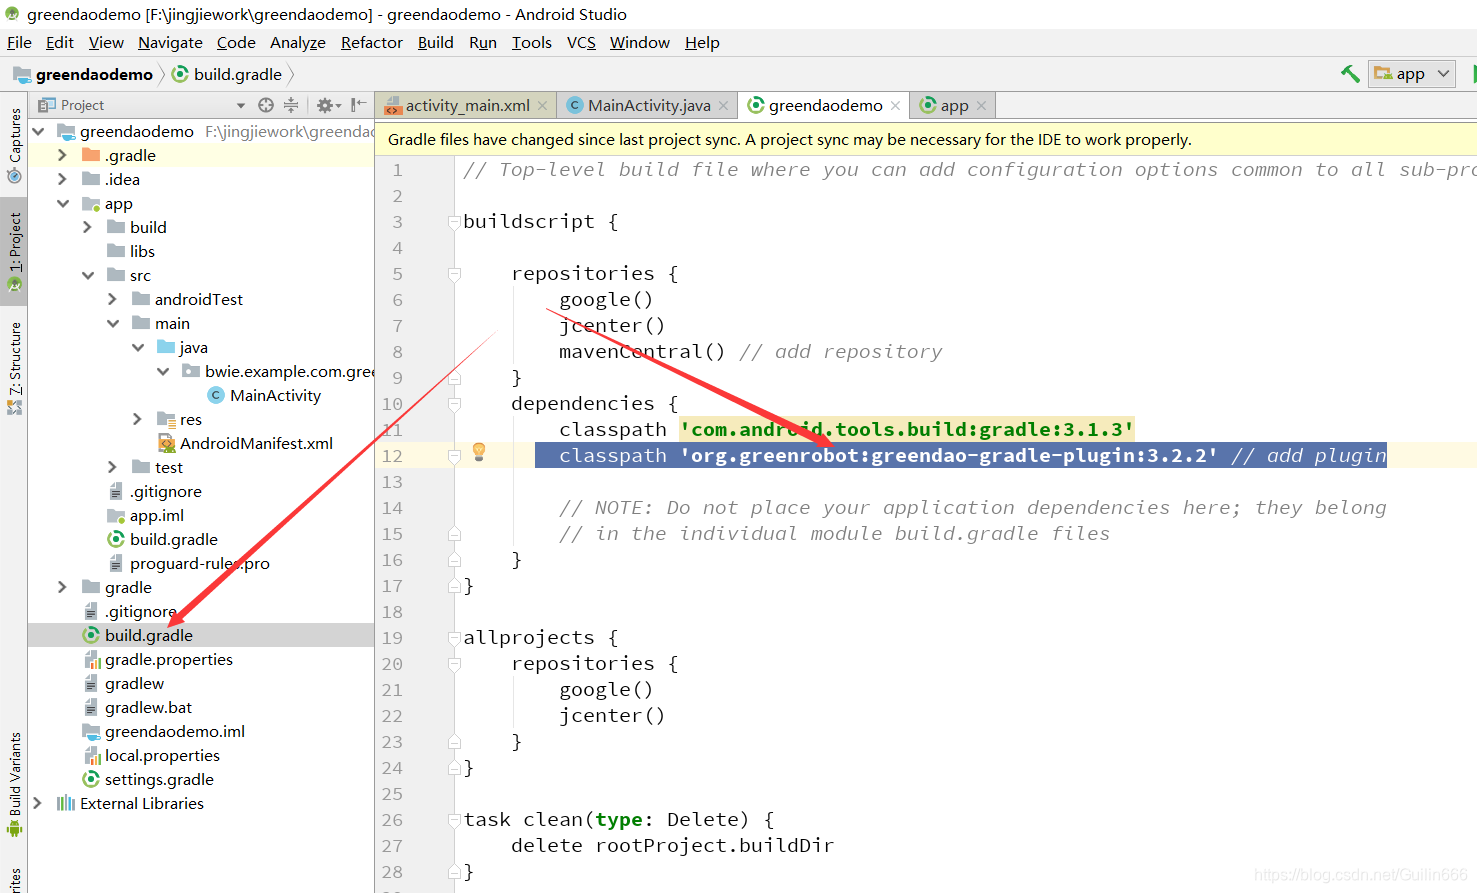Open the VCS menu
This screenshot has height=893, width=1477.
pos(581,42)
